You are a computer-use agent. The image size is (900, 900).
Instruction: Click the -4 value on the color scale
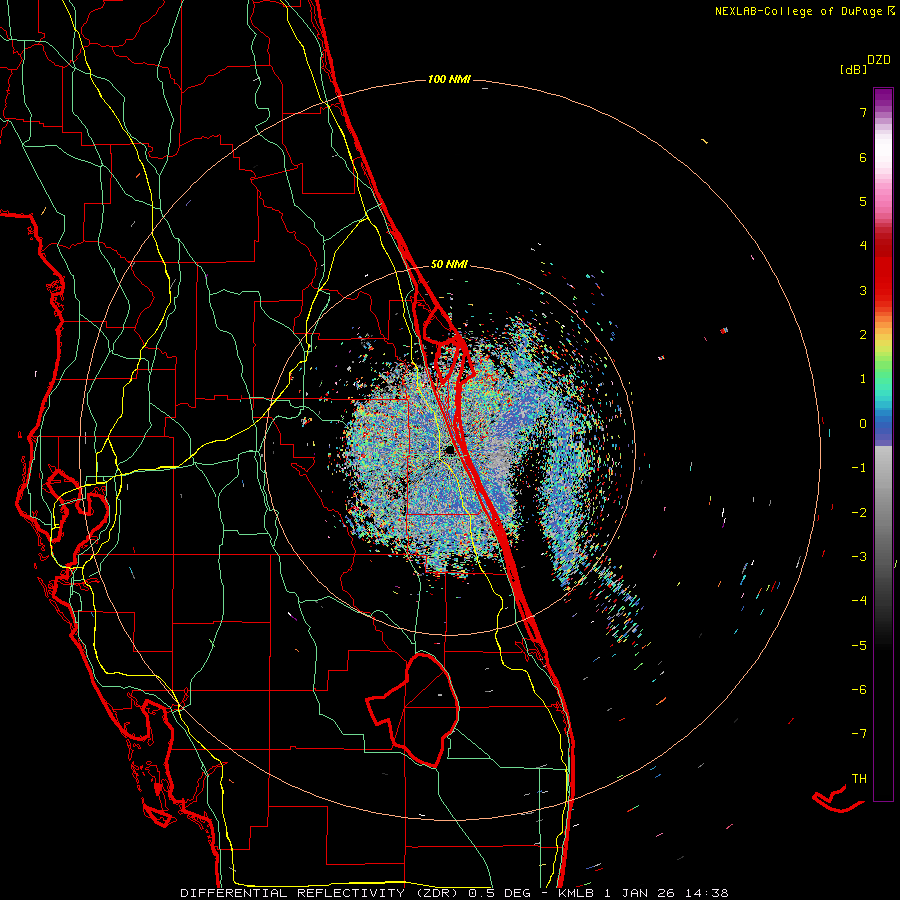(x=859, y=601)
